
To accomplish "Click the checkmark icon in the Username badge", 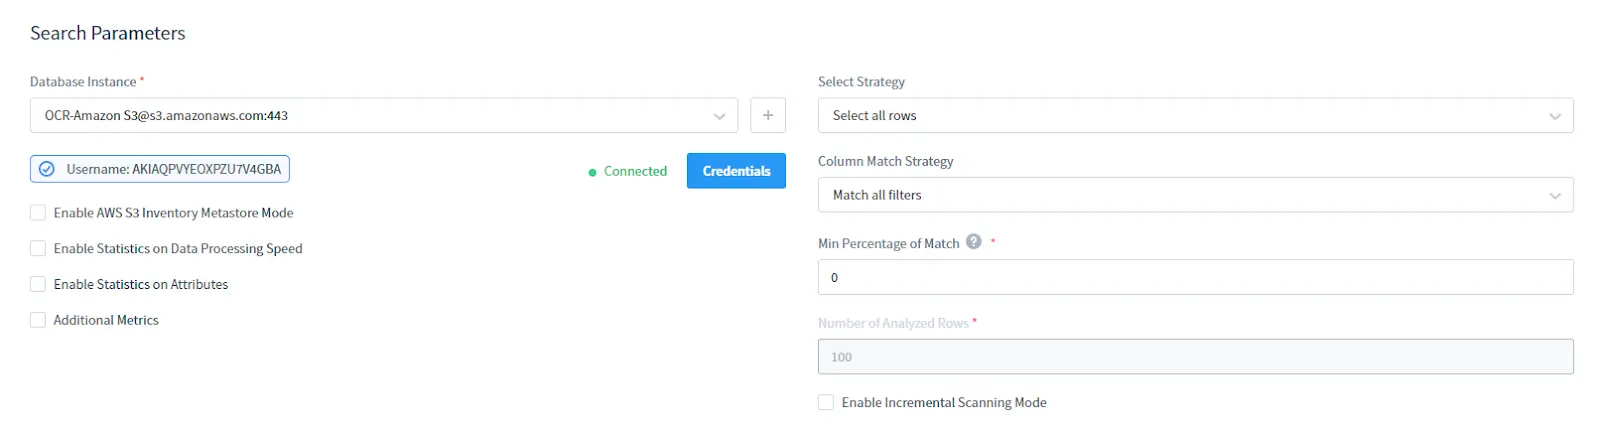I will [46, 169].
